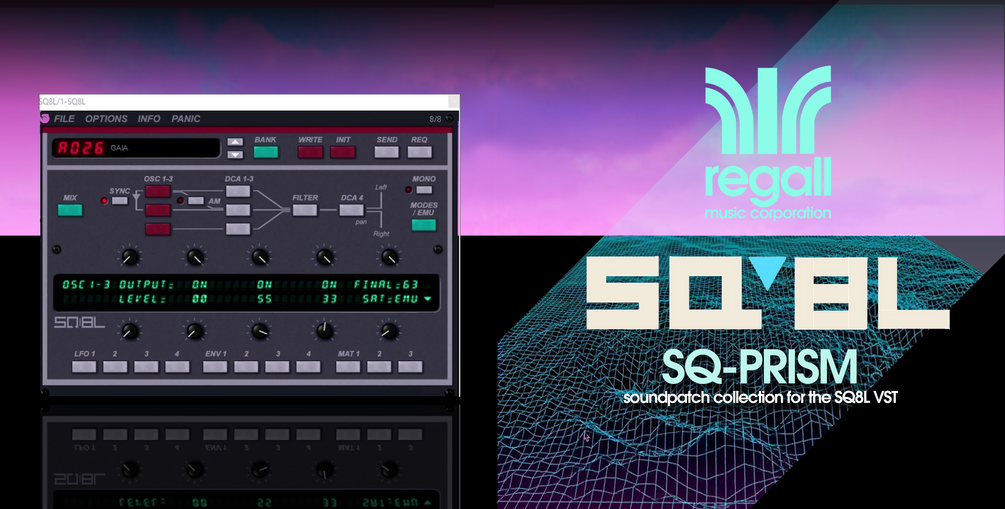Screen dimensions: 1005x509
Task: Click the REQ button
Action: (x=419, y=152)
